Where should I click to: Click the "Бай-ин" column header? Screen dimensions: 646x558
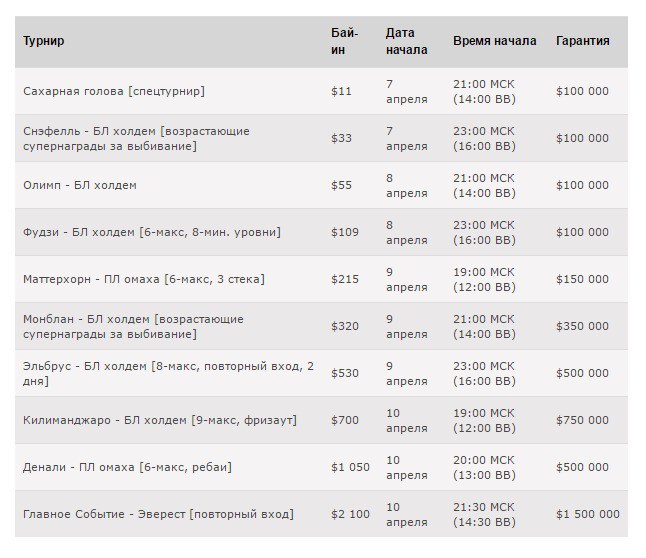(344, 41)
